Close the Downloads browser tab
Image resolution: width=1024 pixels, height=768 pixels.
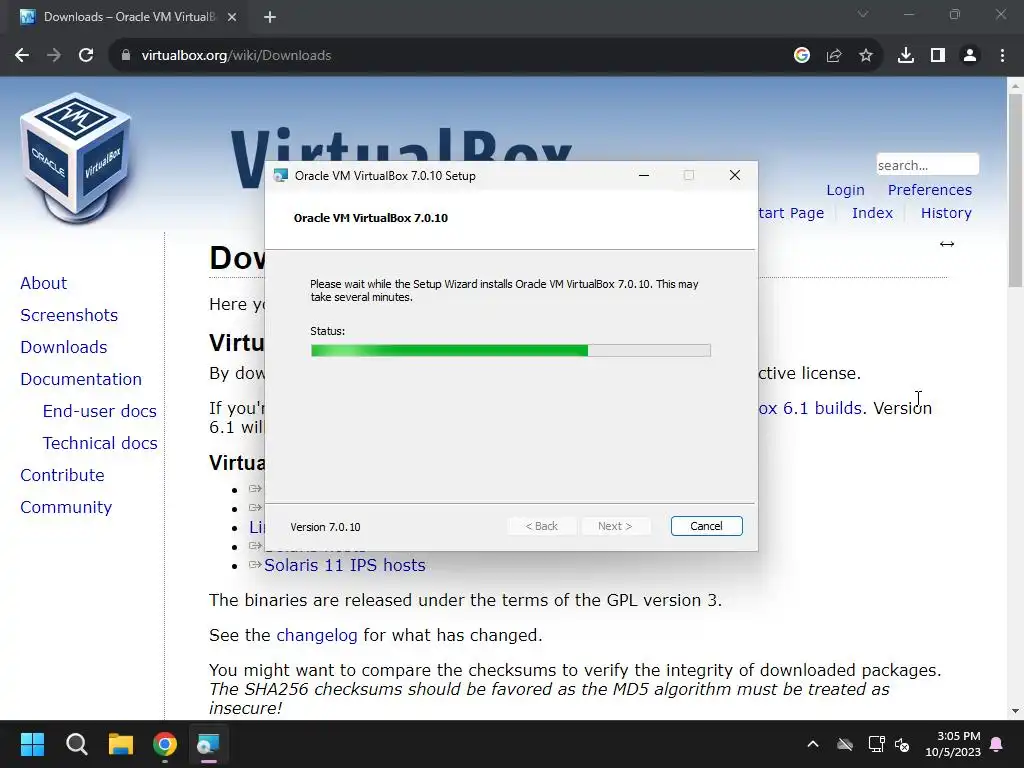pyautogui.click(x=232, y=17)
